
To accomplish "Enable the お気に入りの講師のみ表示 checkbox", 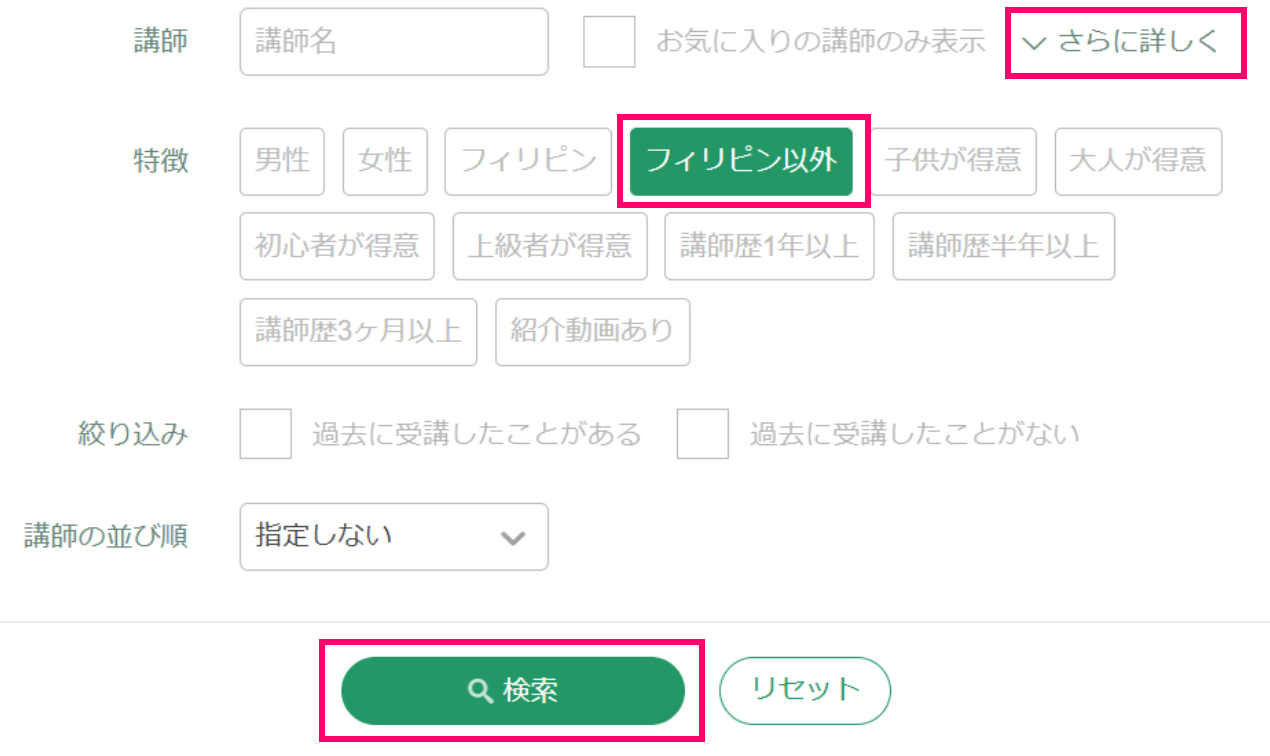I will pos(609,42).
